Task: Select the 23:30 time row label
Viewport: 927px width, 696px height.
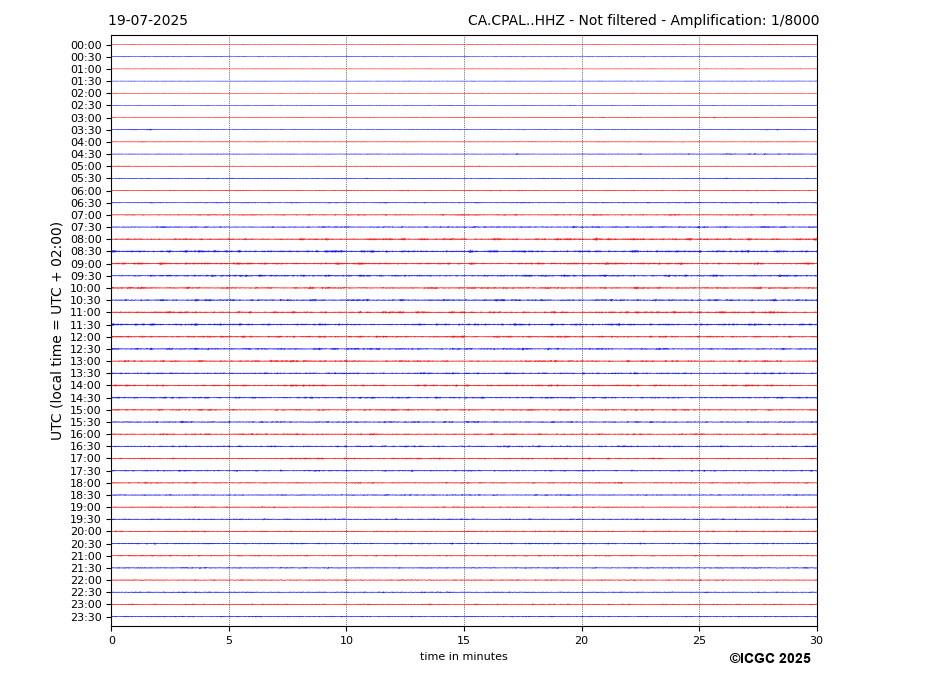Action: coord(86,617)
